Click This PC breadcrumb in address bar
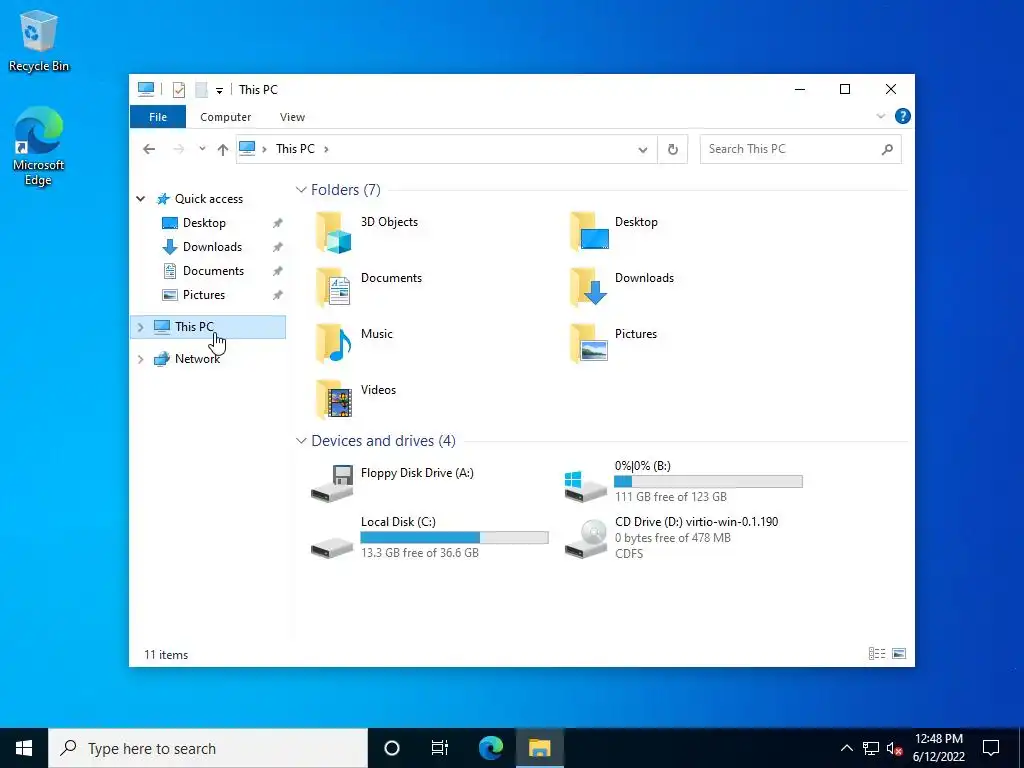 click(x=295, y=149)
